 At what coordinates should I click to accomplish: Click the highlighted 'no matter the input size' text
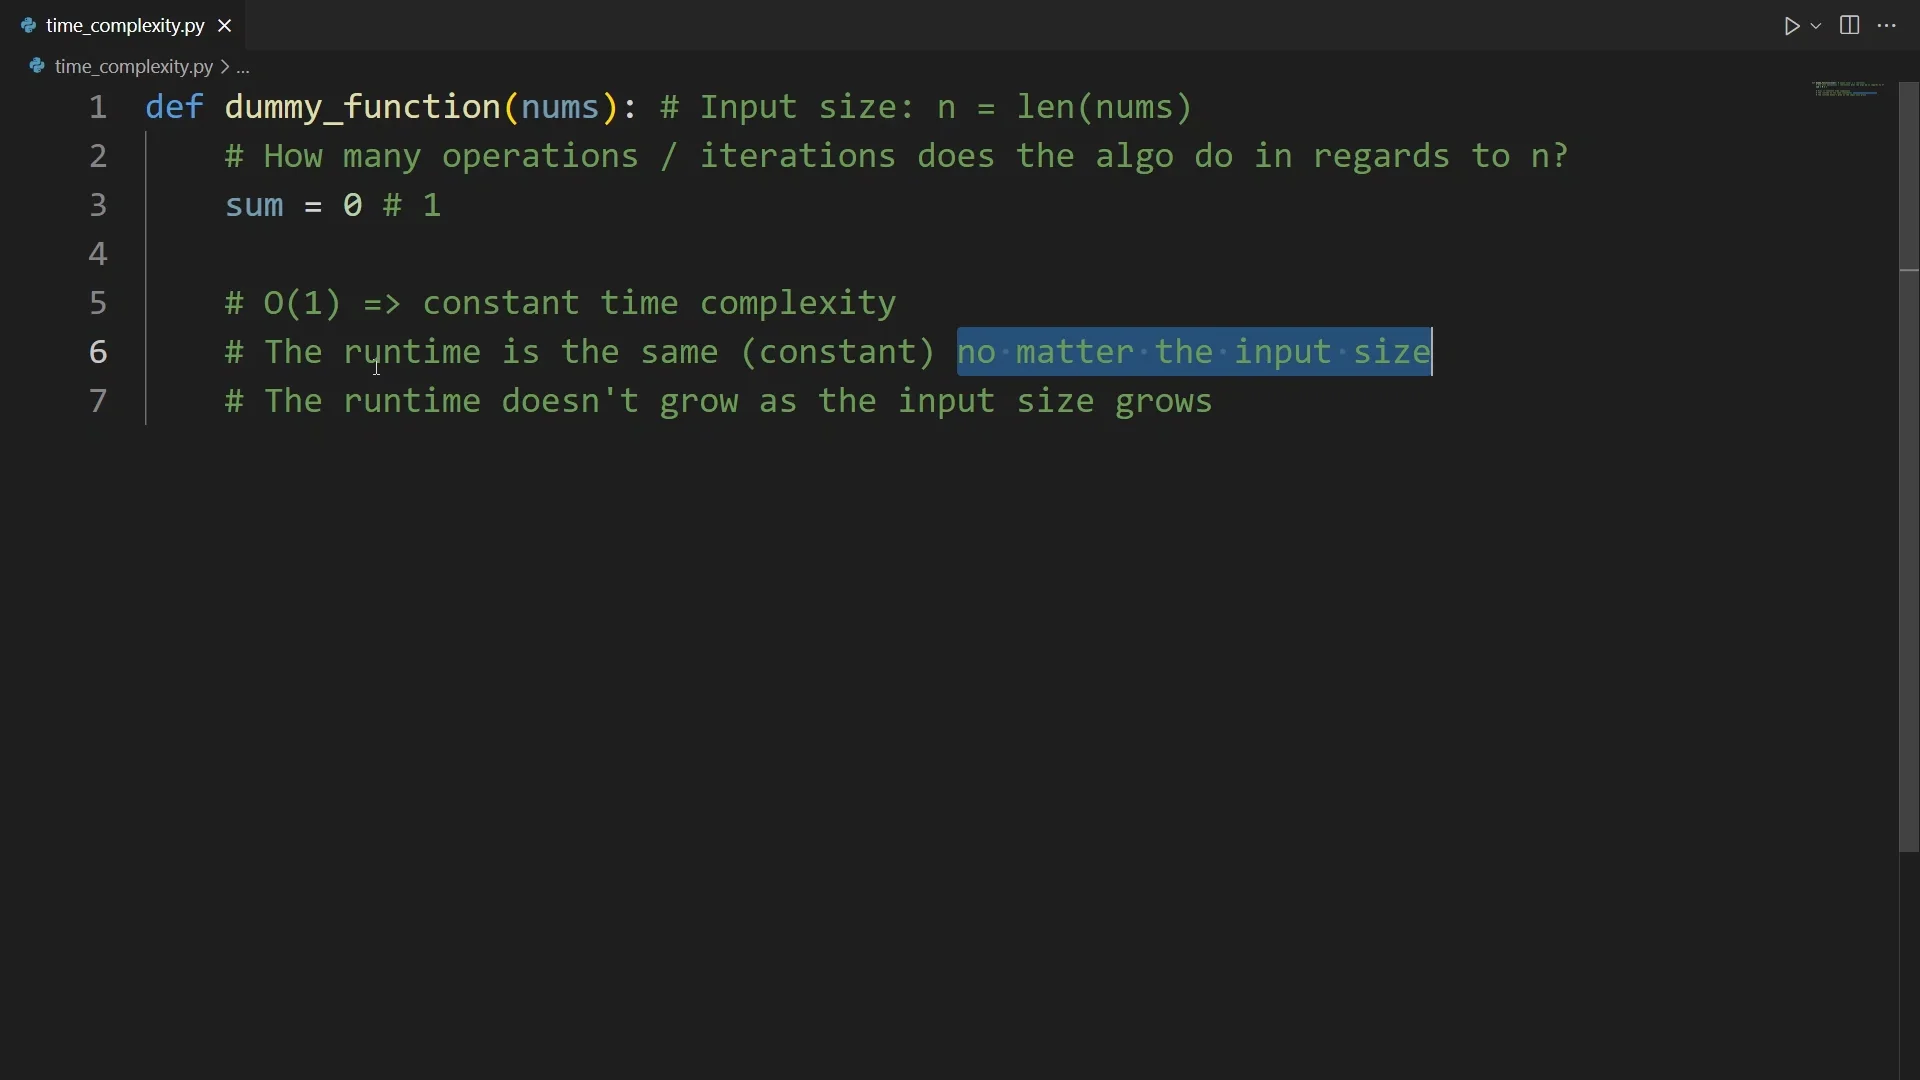point(1194,353)
